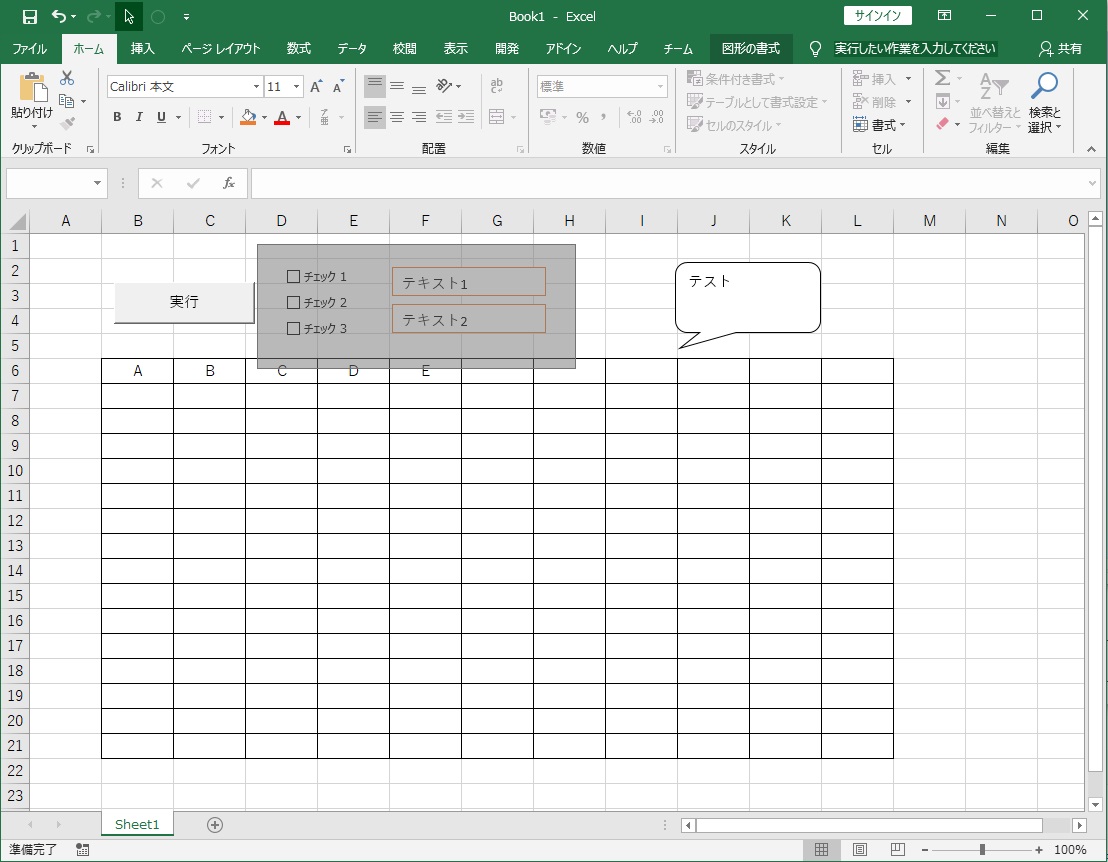Toggle Italic formatting
Screen dimensions: 1108x862
(x=139, y=117)
